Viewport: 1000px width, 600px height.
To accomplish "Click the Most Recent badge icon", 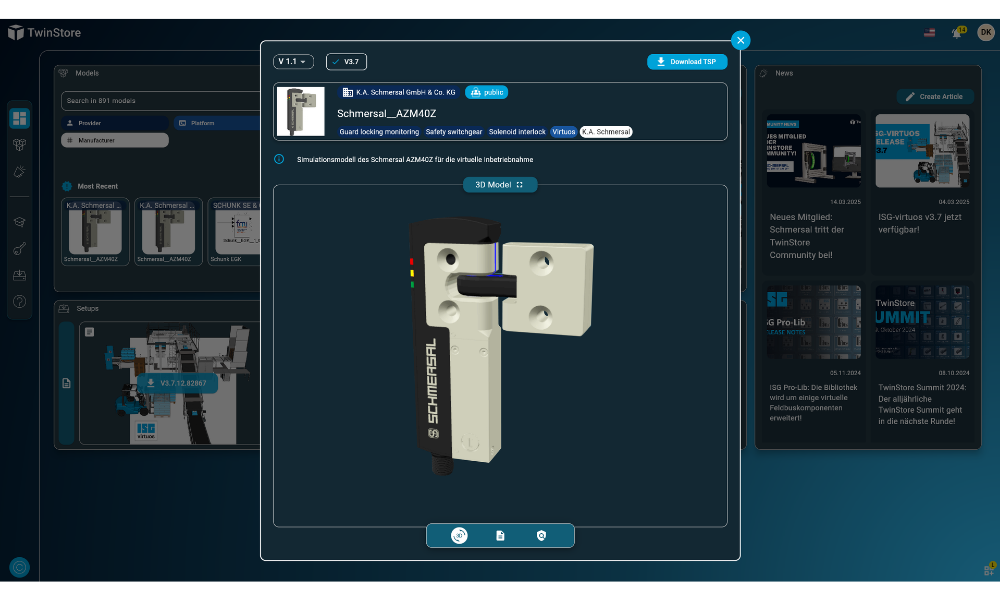I will coord(67,186).
